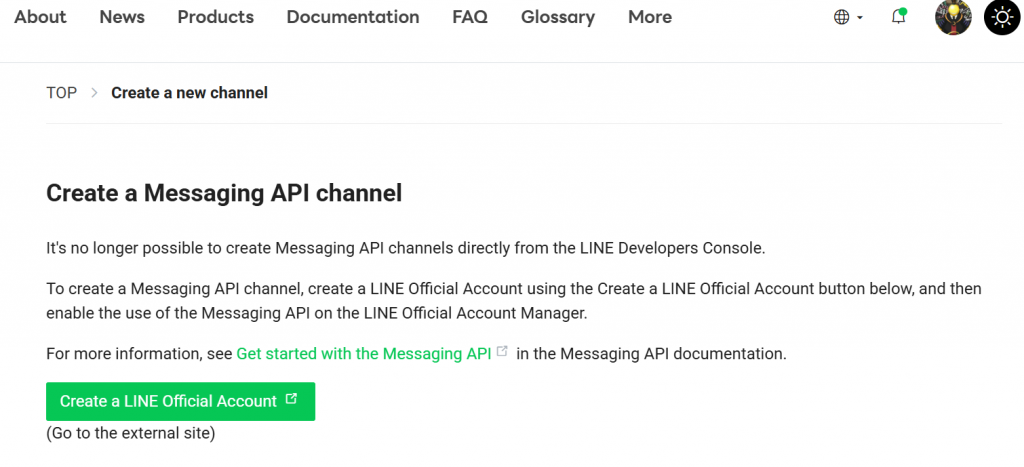Viewport: 1024px width, 467px height.
Task: Click the '(Go to the external site)' note
Action: [131, 433]
